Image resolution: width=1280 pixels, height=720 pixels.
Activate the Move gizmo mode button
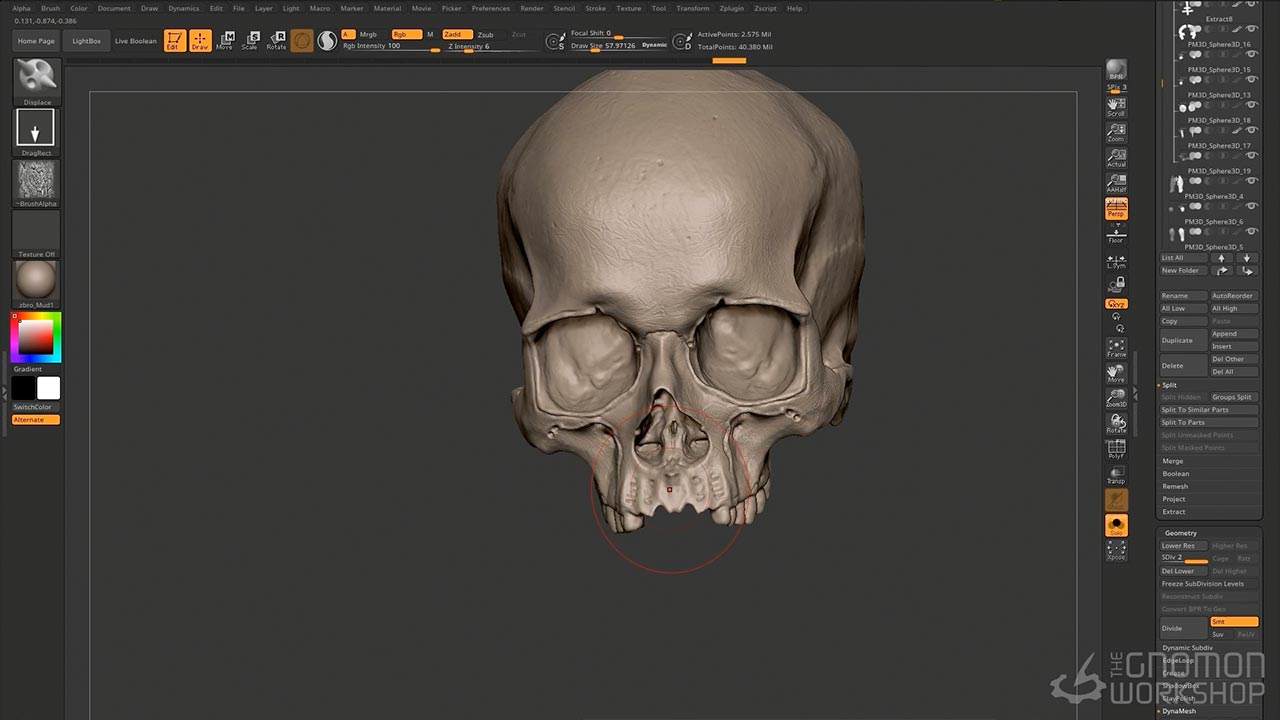coord(224,41)
